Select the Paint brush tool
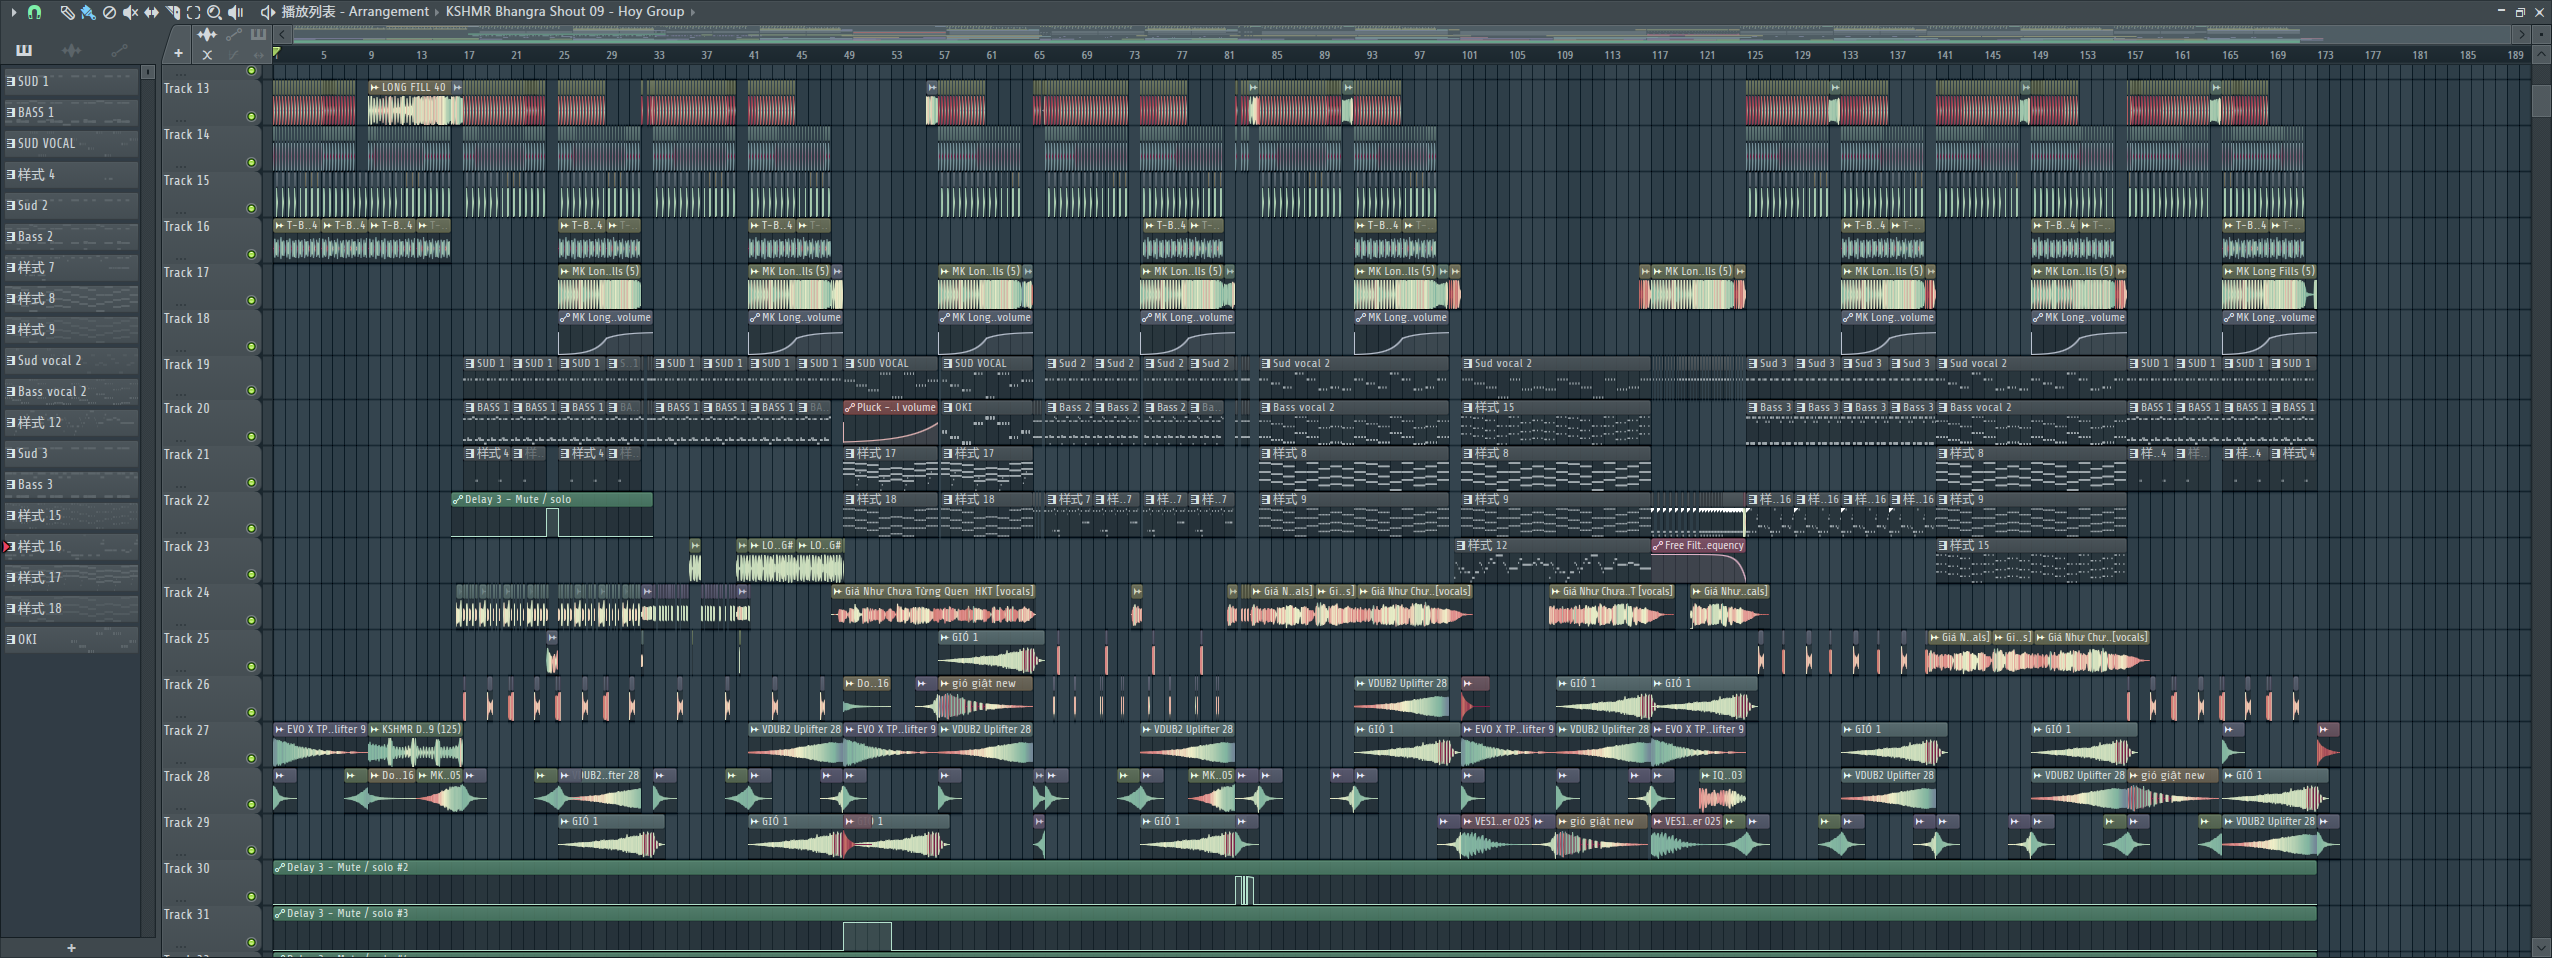 click(88, 12)
